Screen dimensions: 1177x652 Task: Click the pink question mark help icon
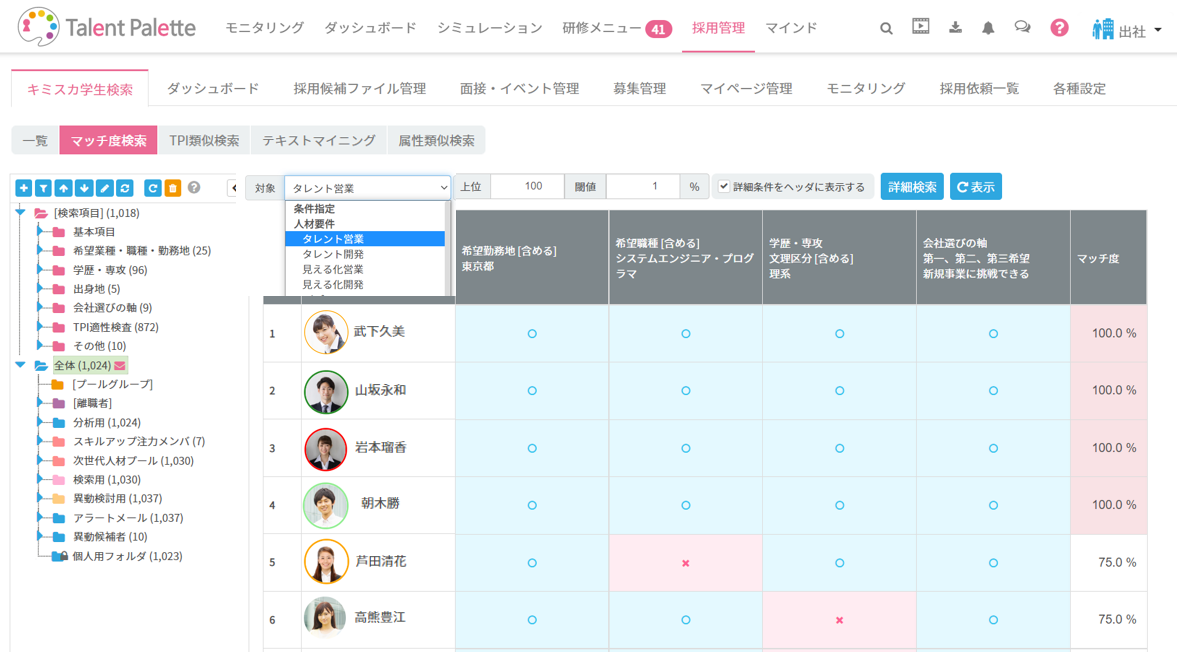pos(1059,28)
